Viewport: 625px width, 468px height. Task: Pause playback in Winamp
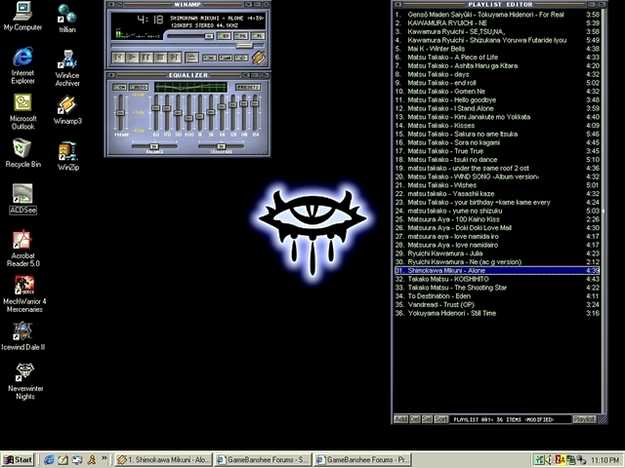click(x=146, y=58)
